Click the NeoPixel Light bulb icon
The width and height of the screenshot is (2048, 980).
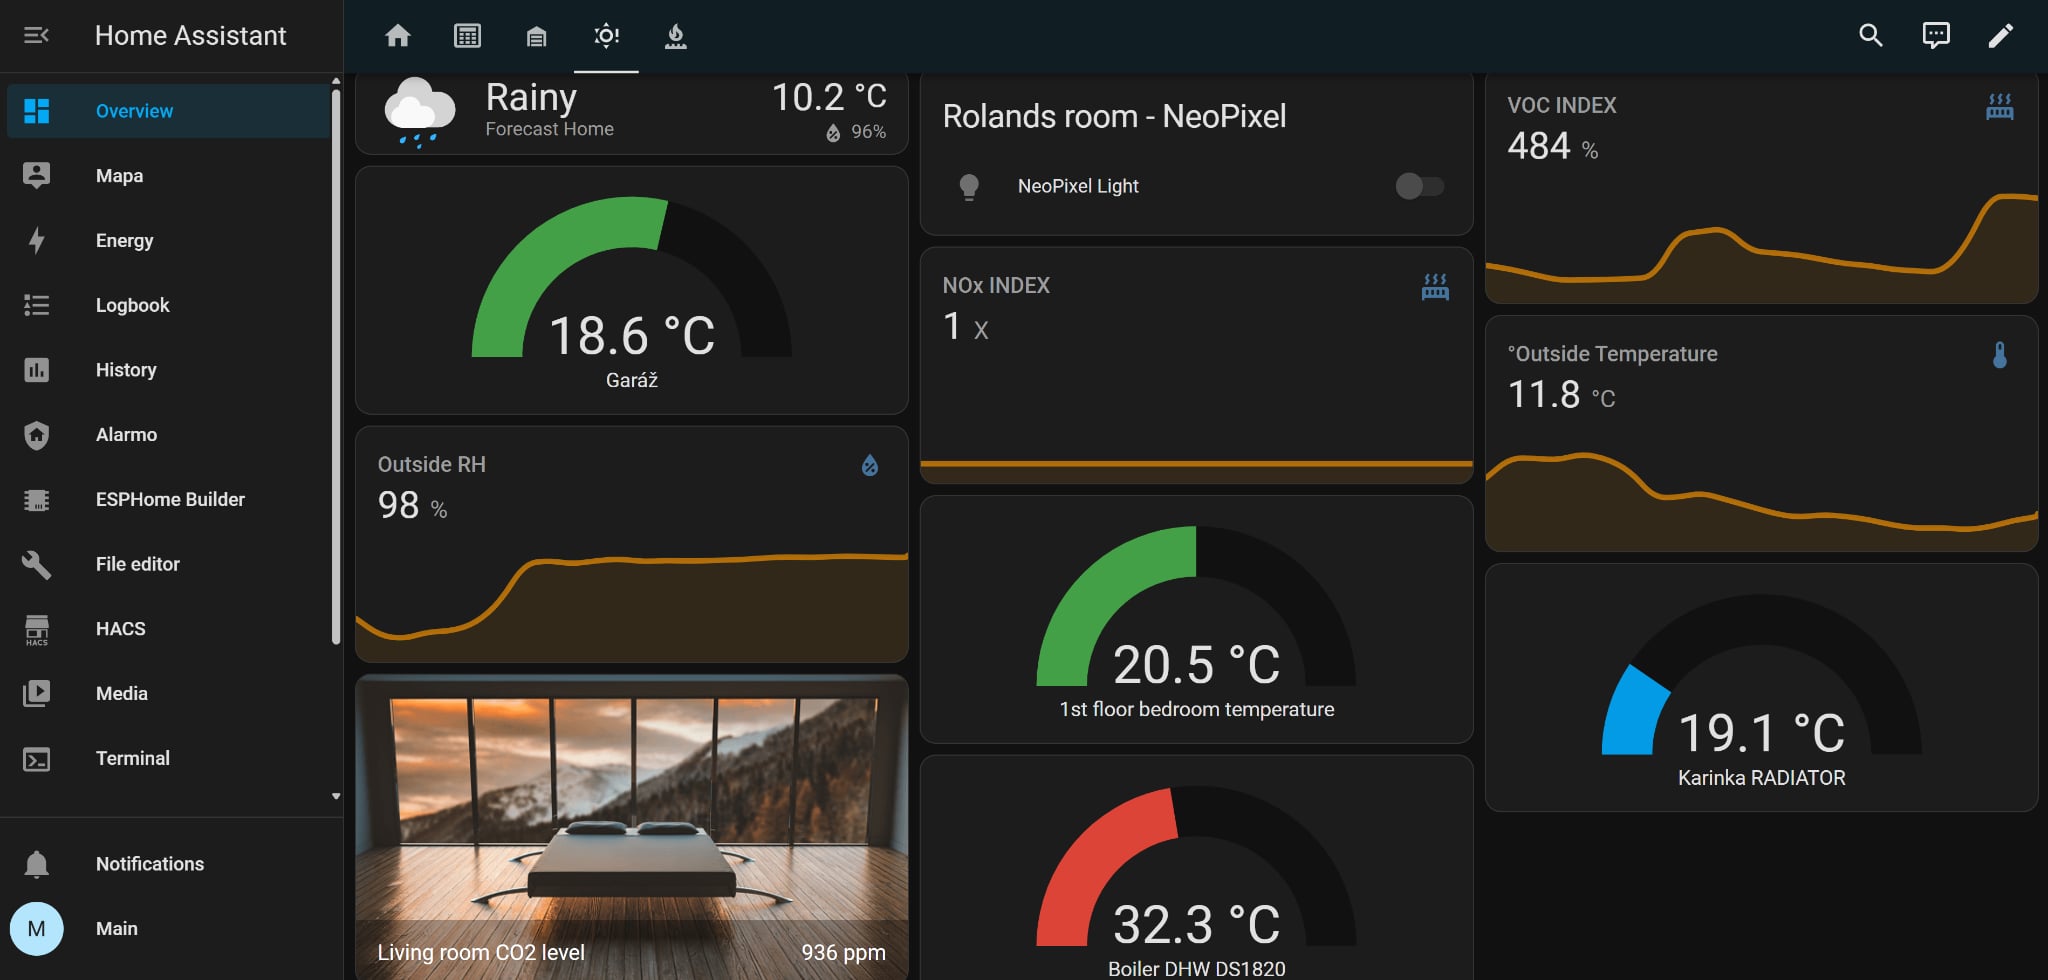click(968, 187)
